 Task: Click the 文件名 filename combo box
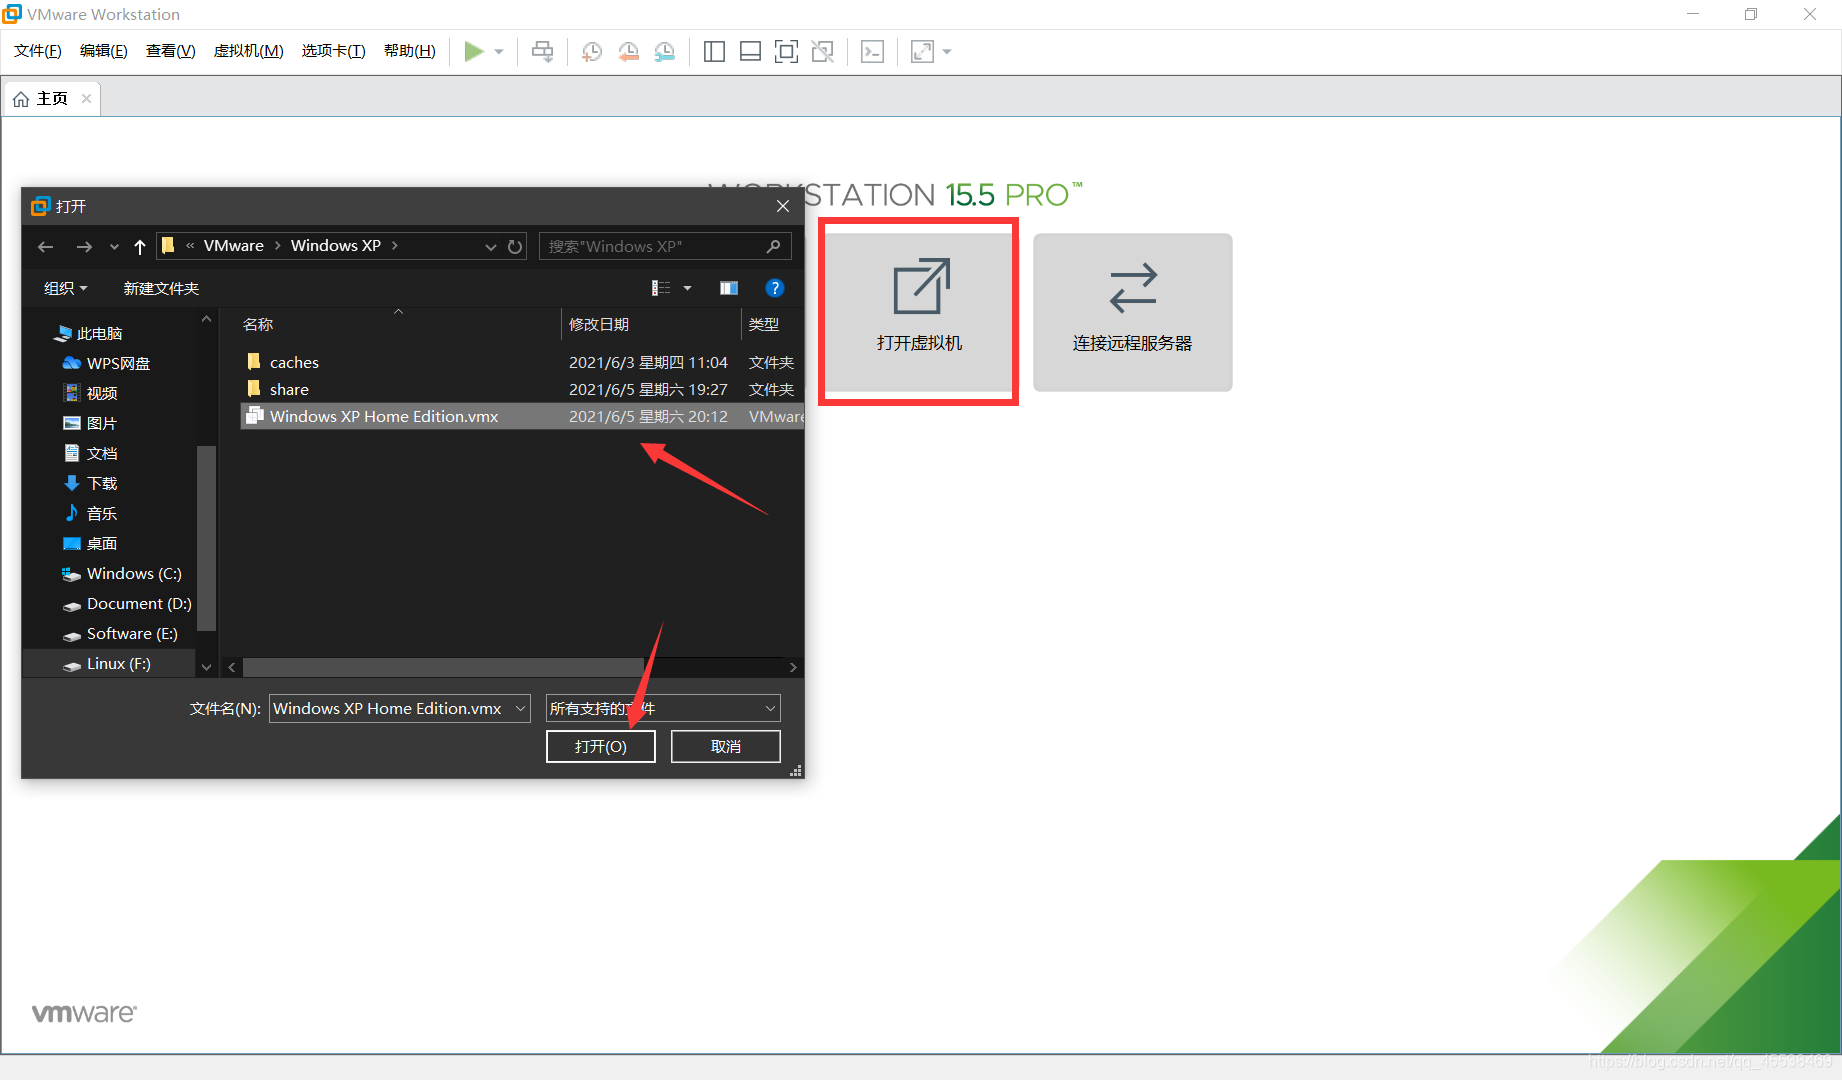pos(400,708)
